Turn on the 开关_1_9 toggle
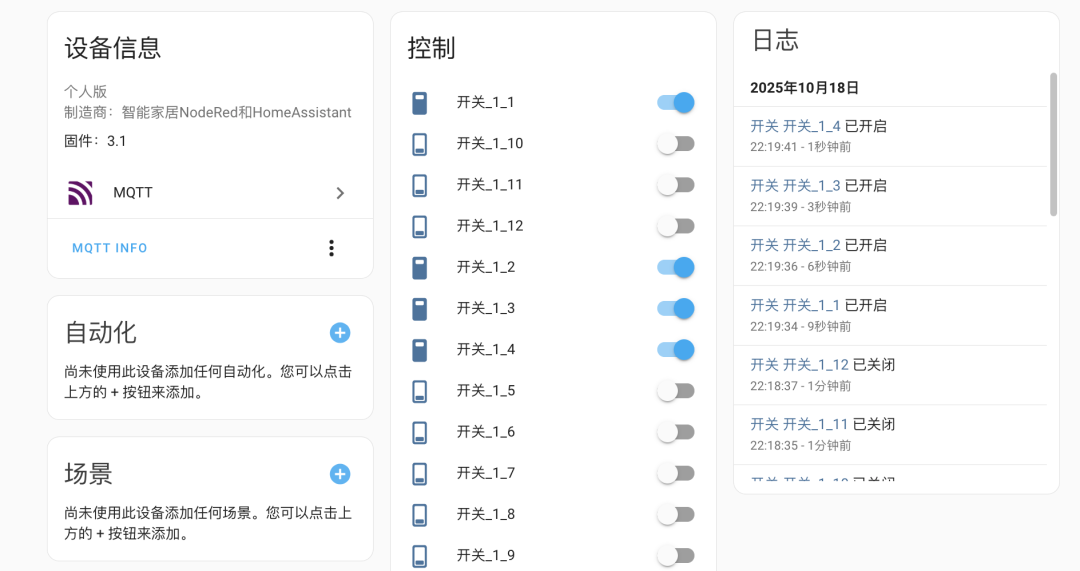The height and width of the screenshot is (571, 1080). coord(676,556)
